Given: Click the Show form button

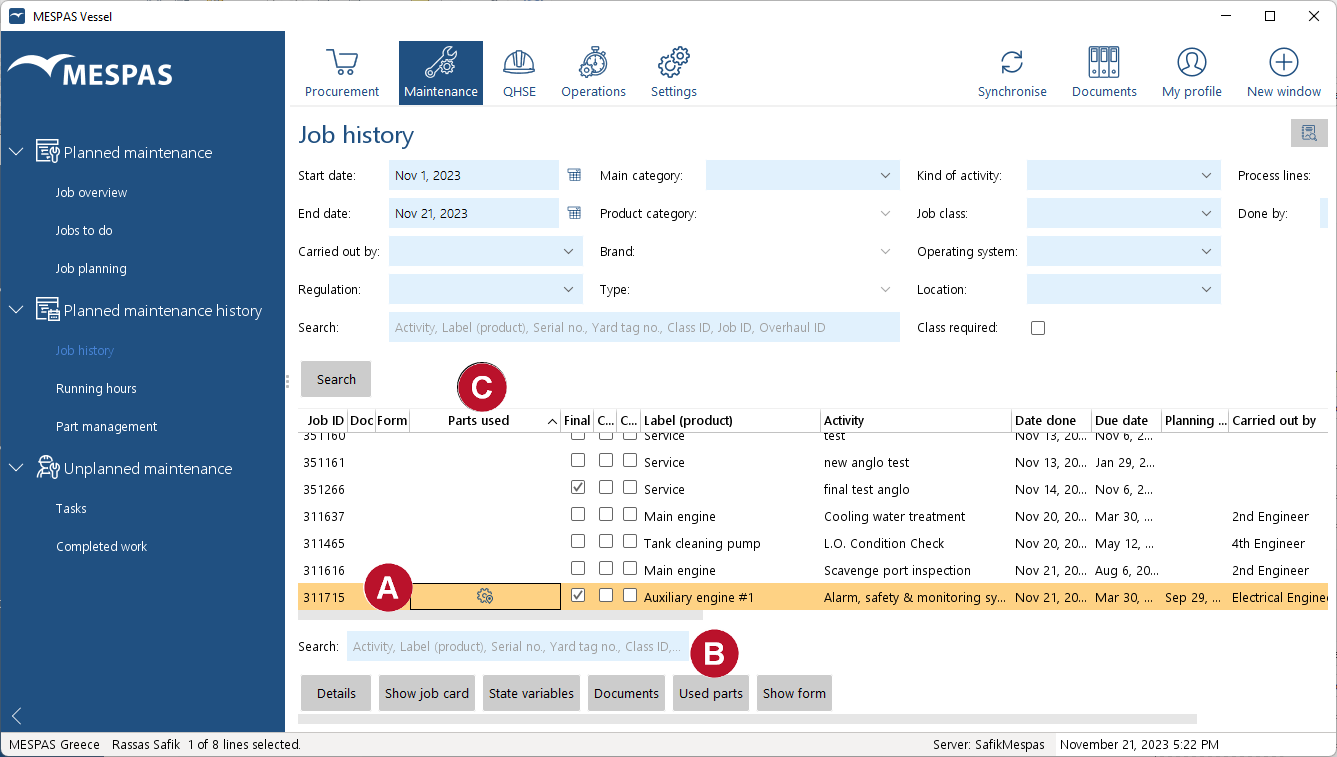Looking at the screenshot, I should [794, 693].
